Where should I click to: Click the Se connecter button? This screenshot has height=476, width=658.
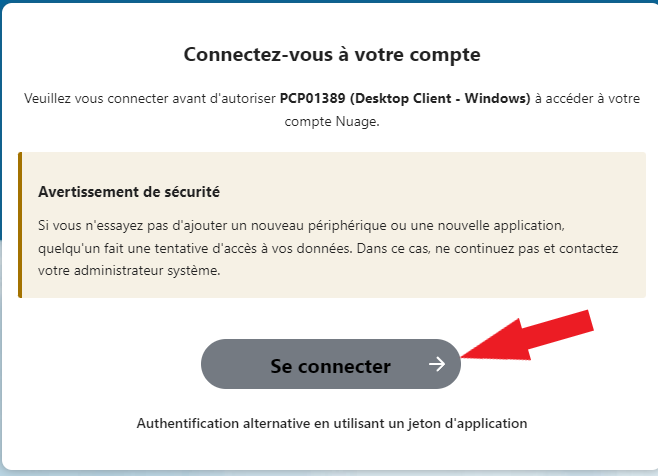(x=330, y=365)
